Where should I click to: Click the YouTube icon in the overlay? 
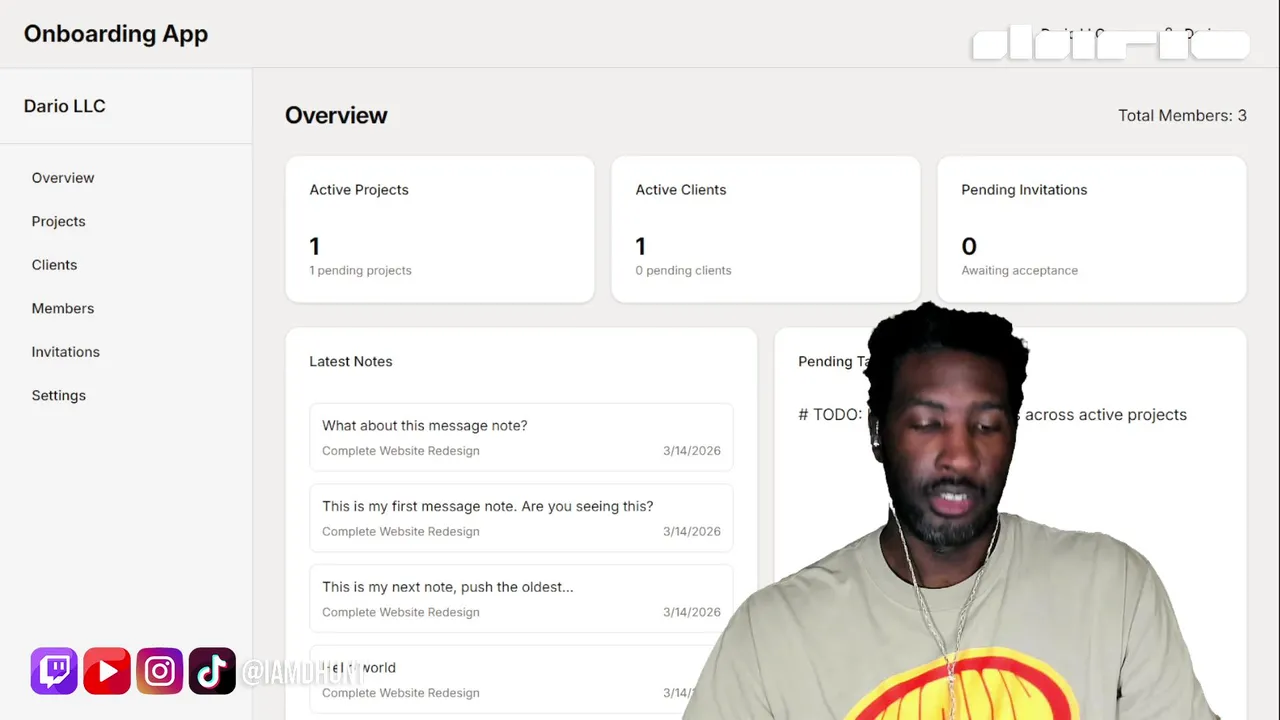click(x=107, y=671)
